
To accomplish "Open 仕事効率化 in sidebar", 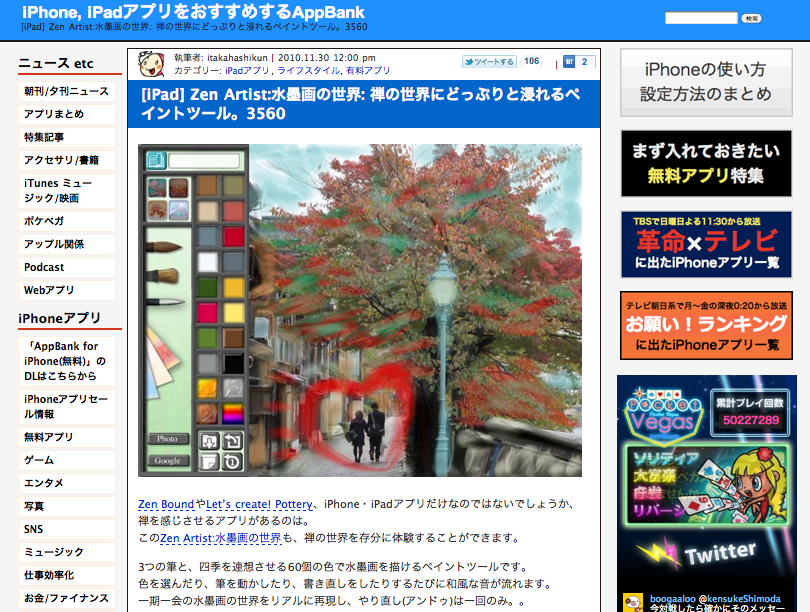I will [x=67, y=575].
